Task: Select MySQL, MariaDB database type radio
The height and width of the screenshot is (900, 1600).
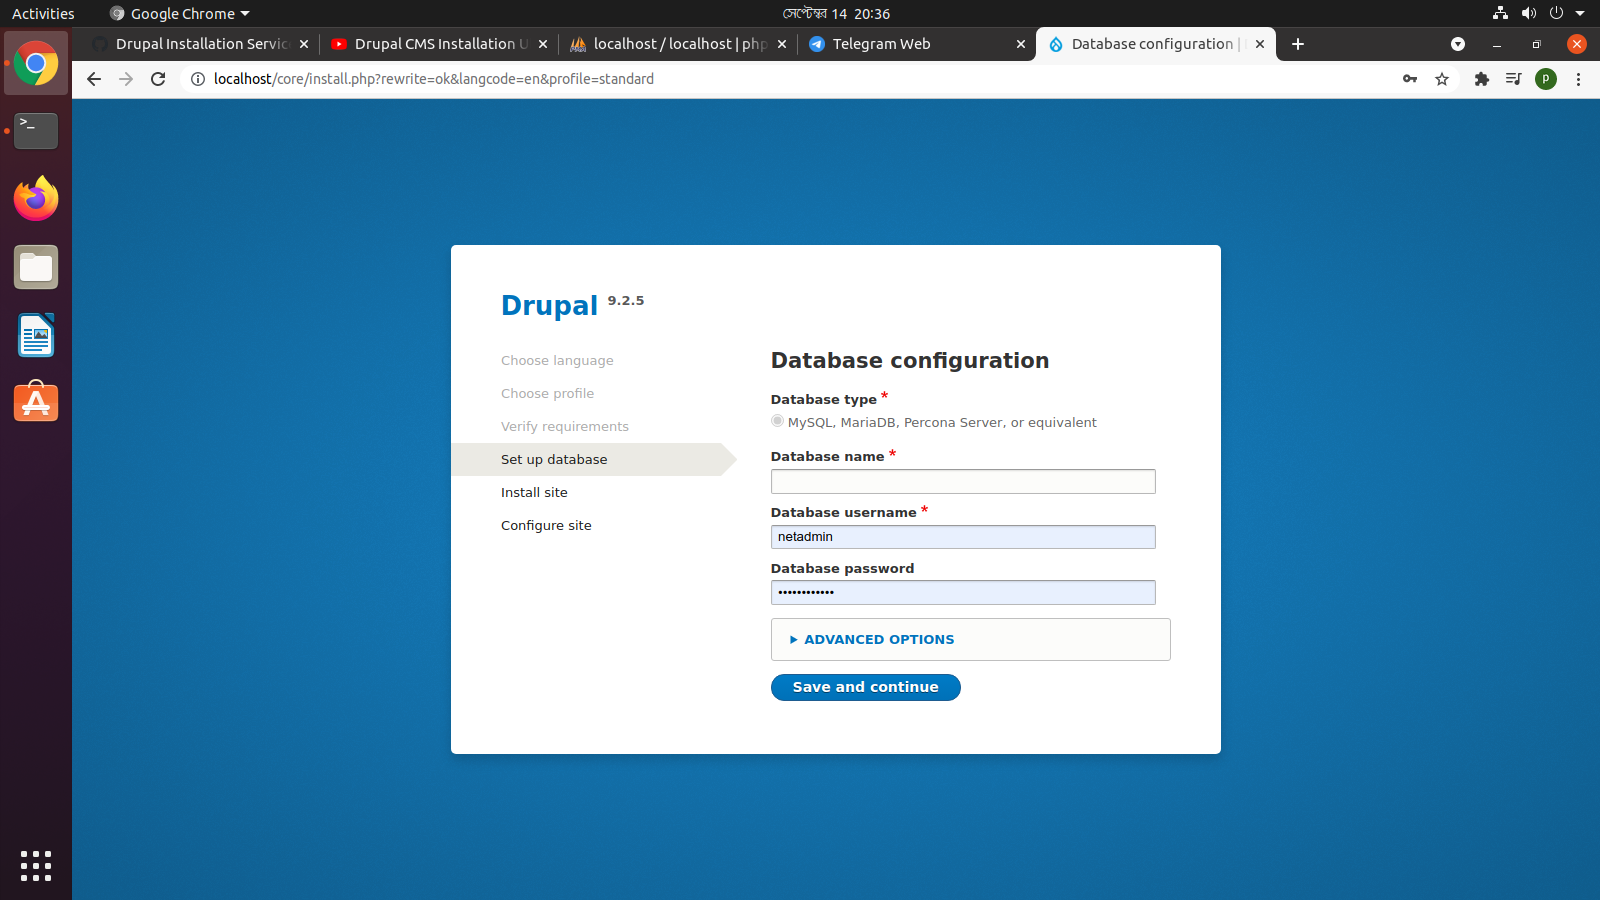Action: point(777,422)
